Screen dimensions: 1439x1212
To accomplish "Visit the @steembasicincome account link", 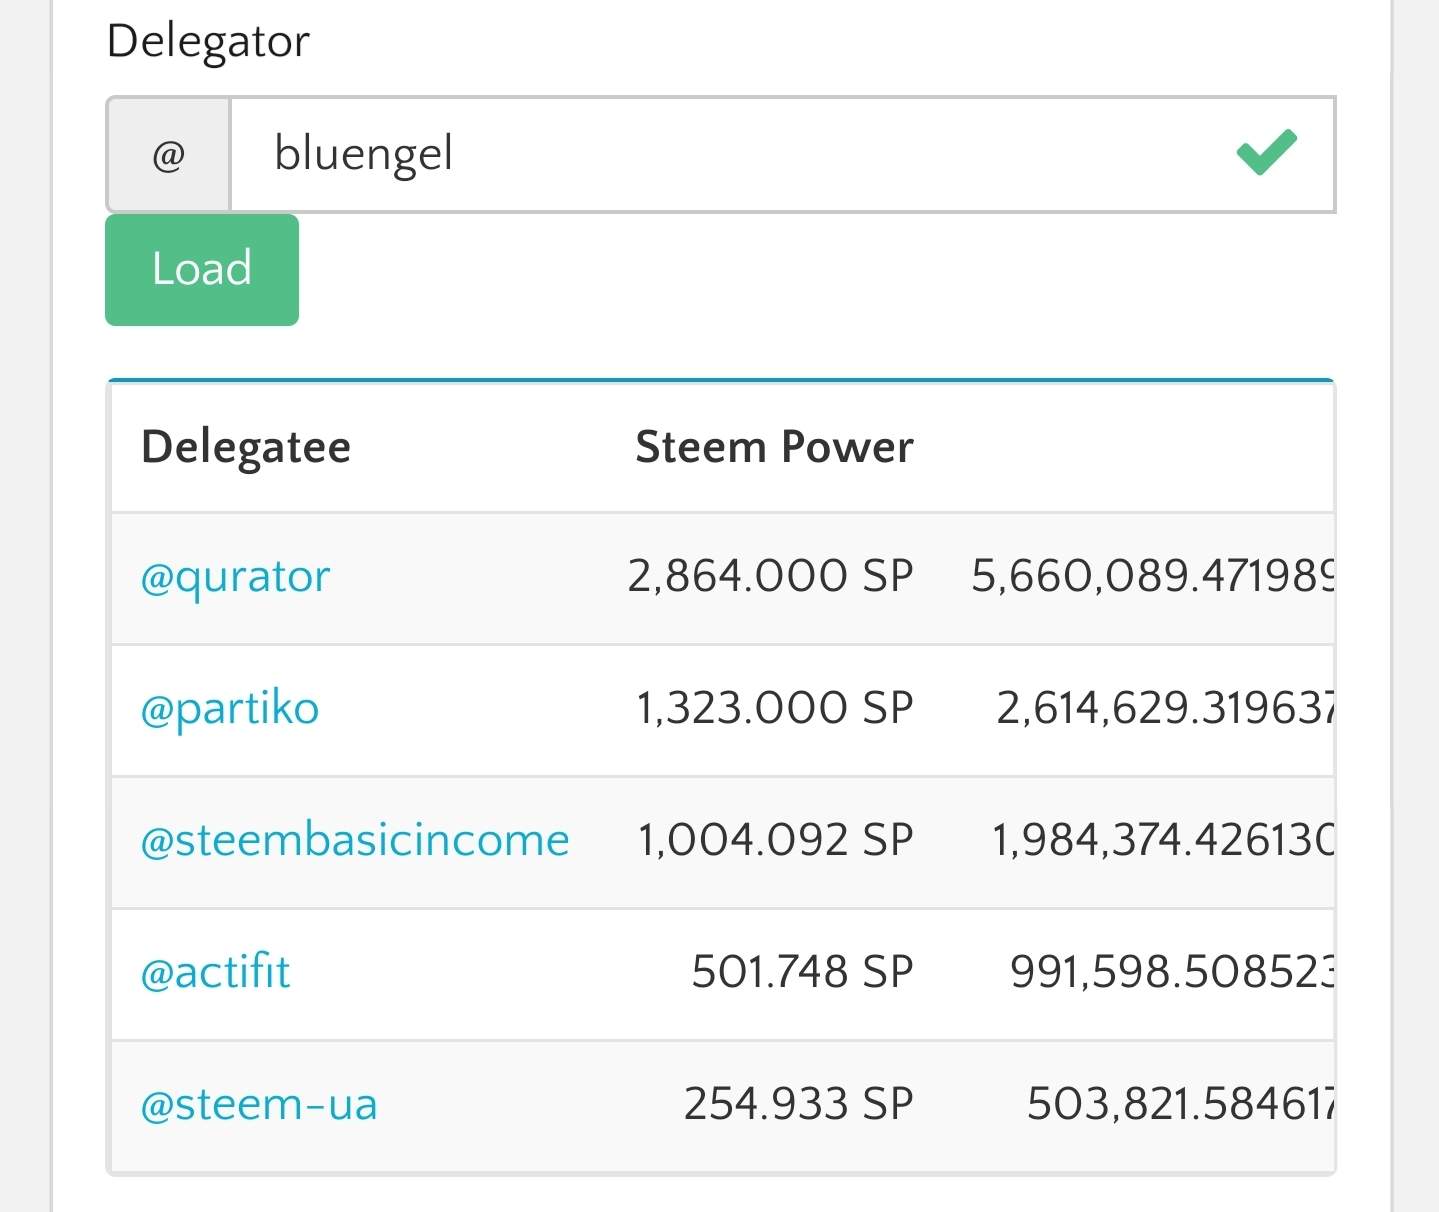I will 355,841.
